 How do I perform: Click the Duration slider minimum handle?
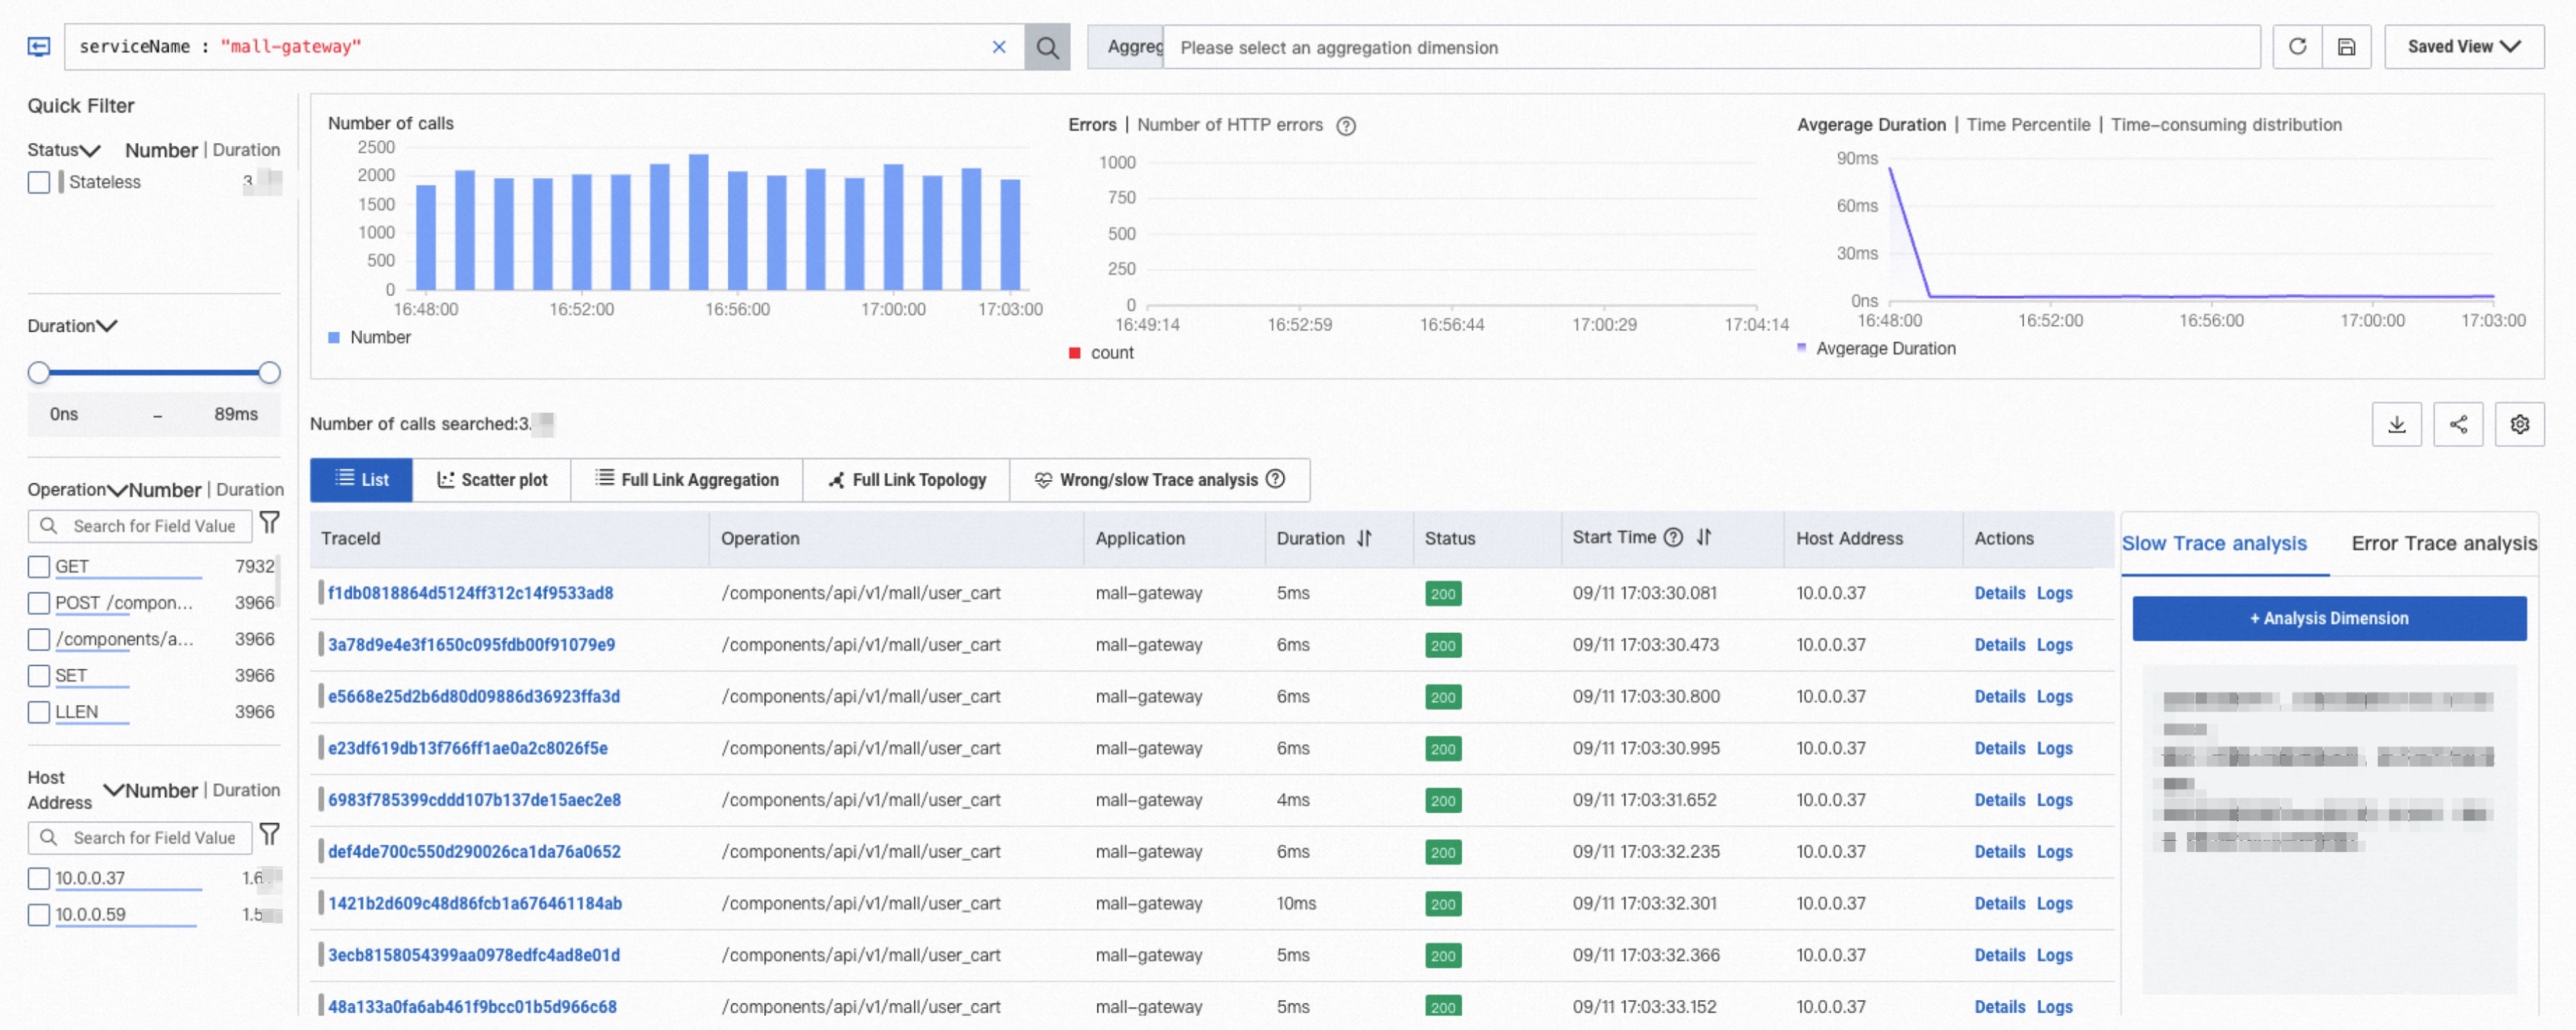tap(39, 373)
